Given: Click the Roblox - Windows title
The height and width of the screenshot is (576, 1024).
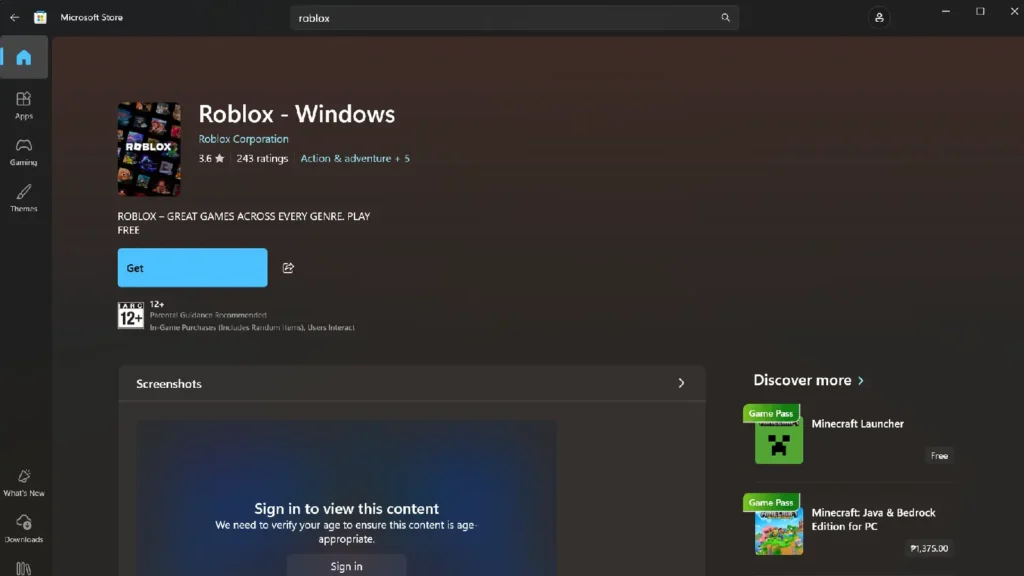Looking at the screenshot, I should [296, 114].
